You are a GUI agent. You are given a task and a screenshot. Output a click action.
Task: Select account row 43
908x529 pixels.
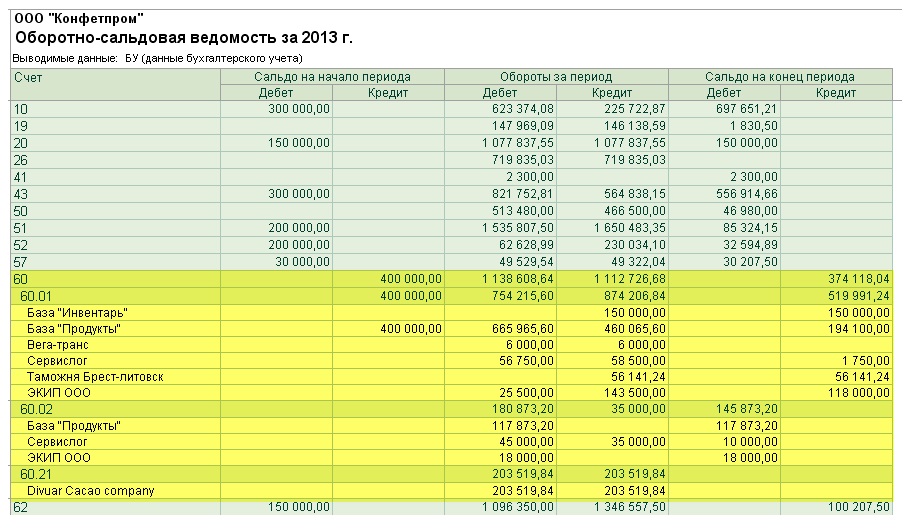click(x=452, y=194)
